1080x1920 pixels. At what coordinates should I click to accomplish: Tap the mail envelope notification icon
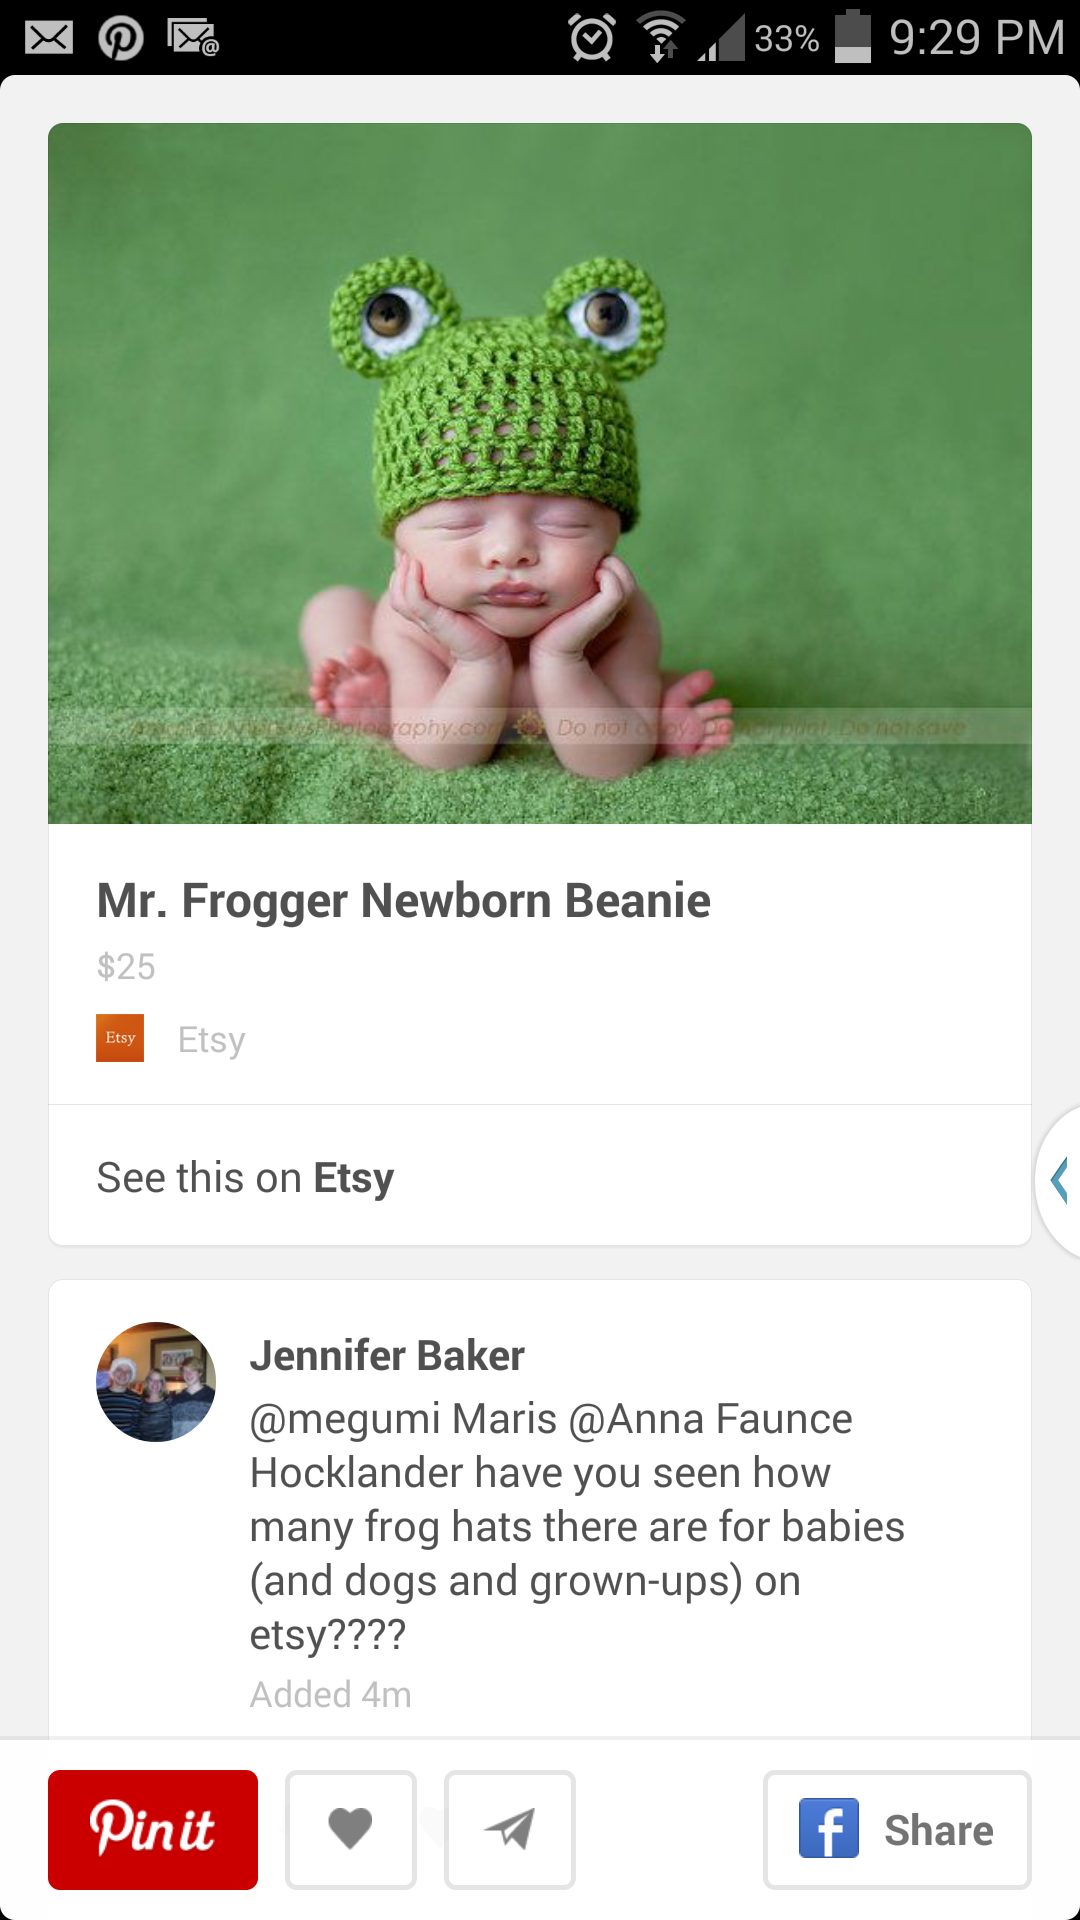click(49, 39)
